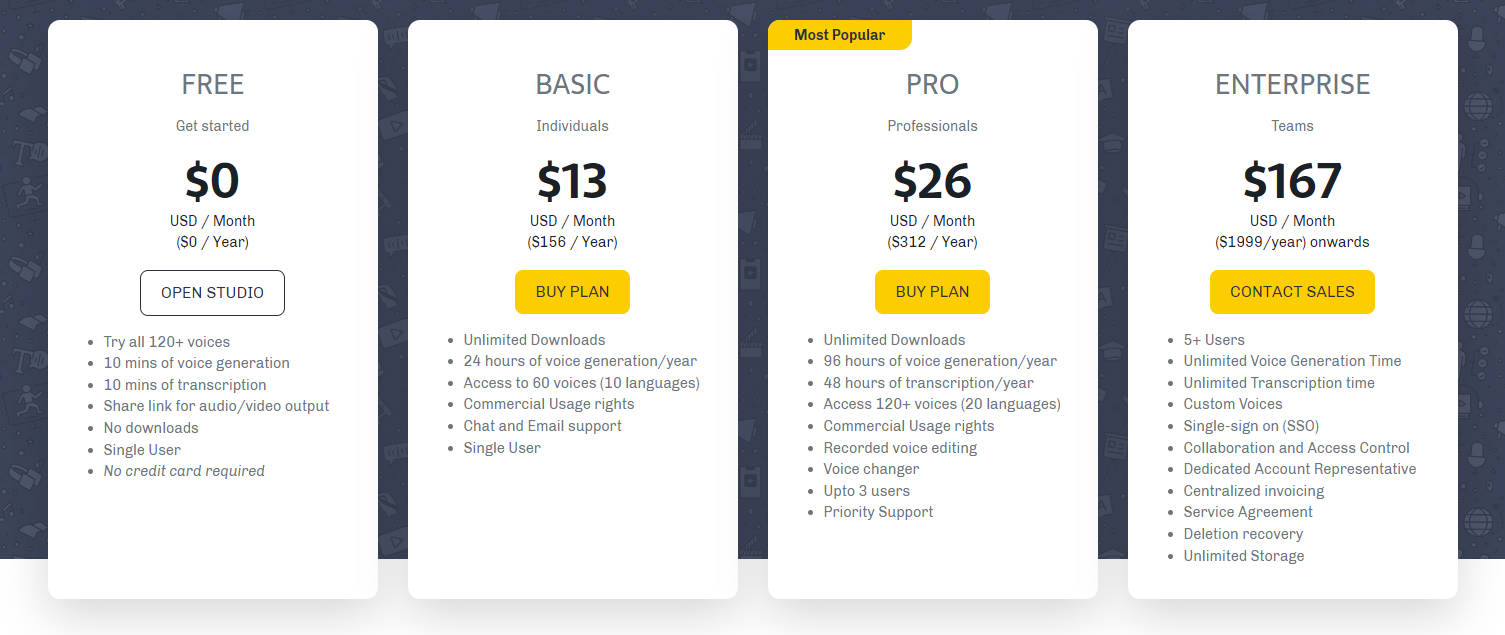Click "Access to 60 voices" feature

pyautogui.click(x=582, y=383)
